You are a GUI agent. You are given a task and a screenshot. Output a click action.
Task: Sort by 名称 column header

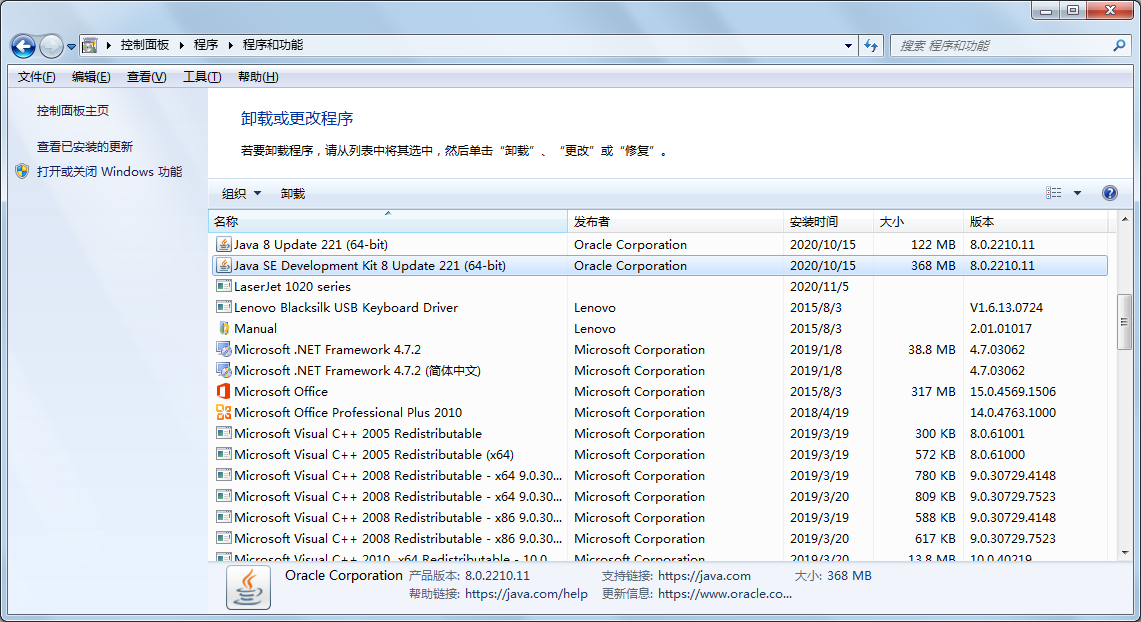388,221
